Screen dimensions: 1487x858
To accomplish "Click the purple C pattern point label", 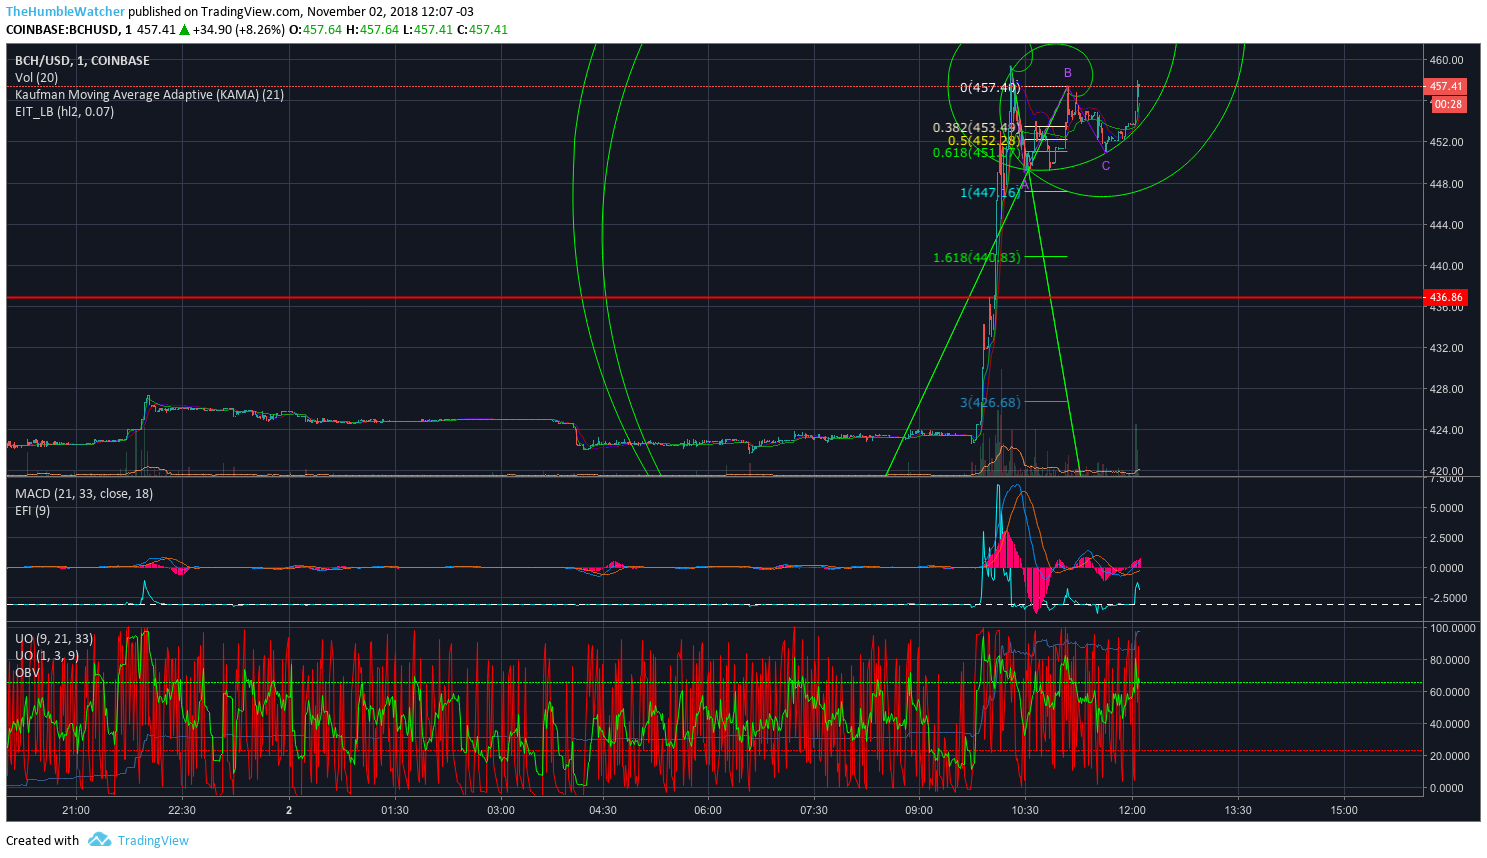I will (x=1106, y=165).
